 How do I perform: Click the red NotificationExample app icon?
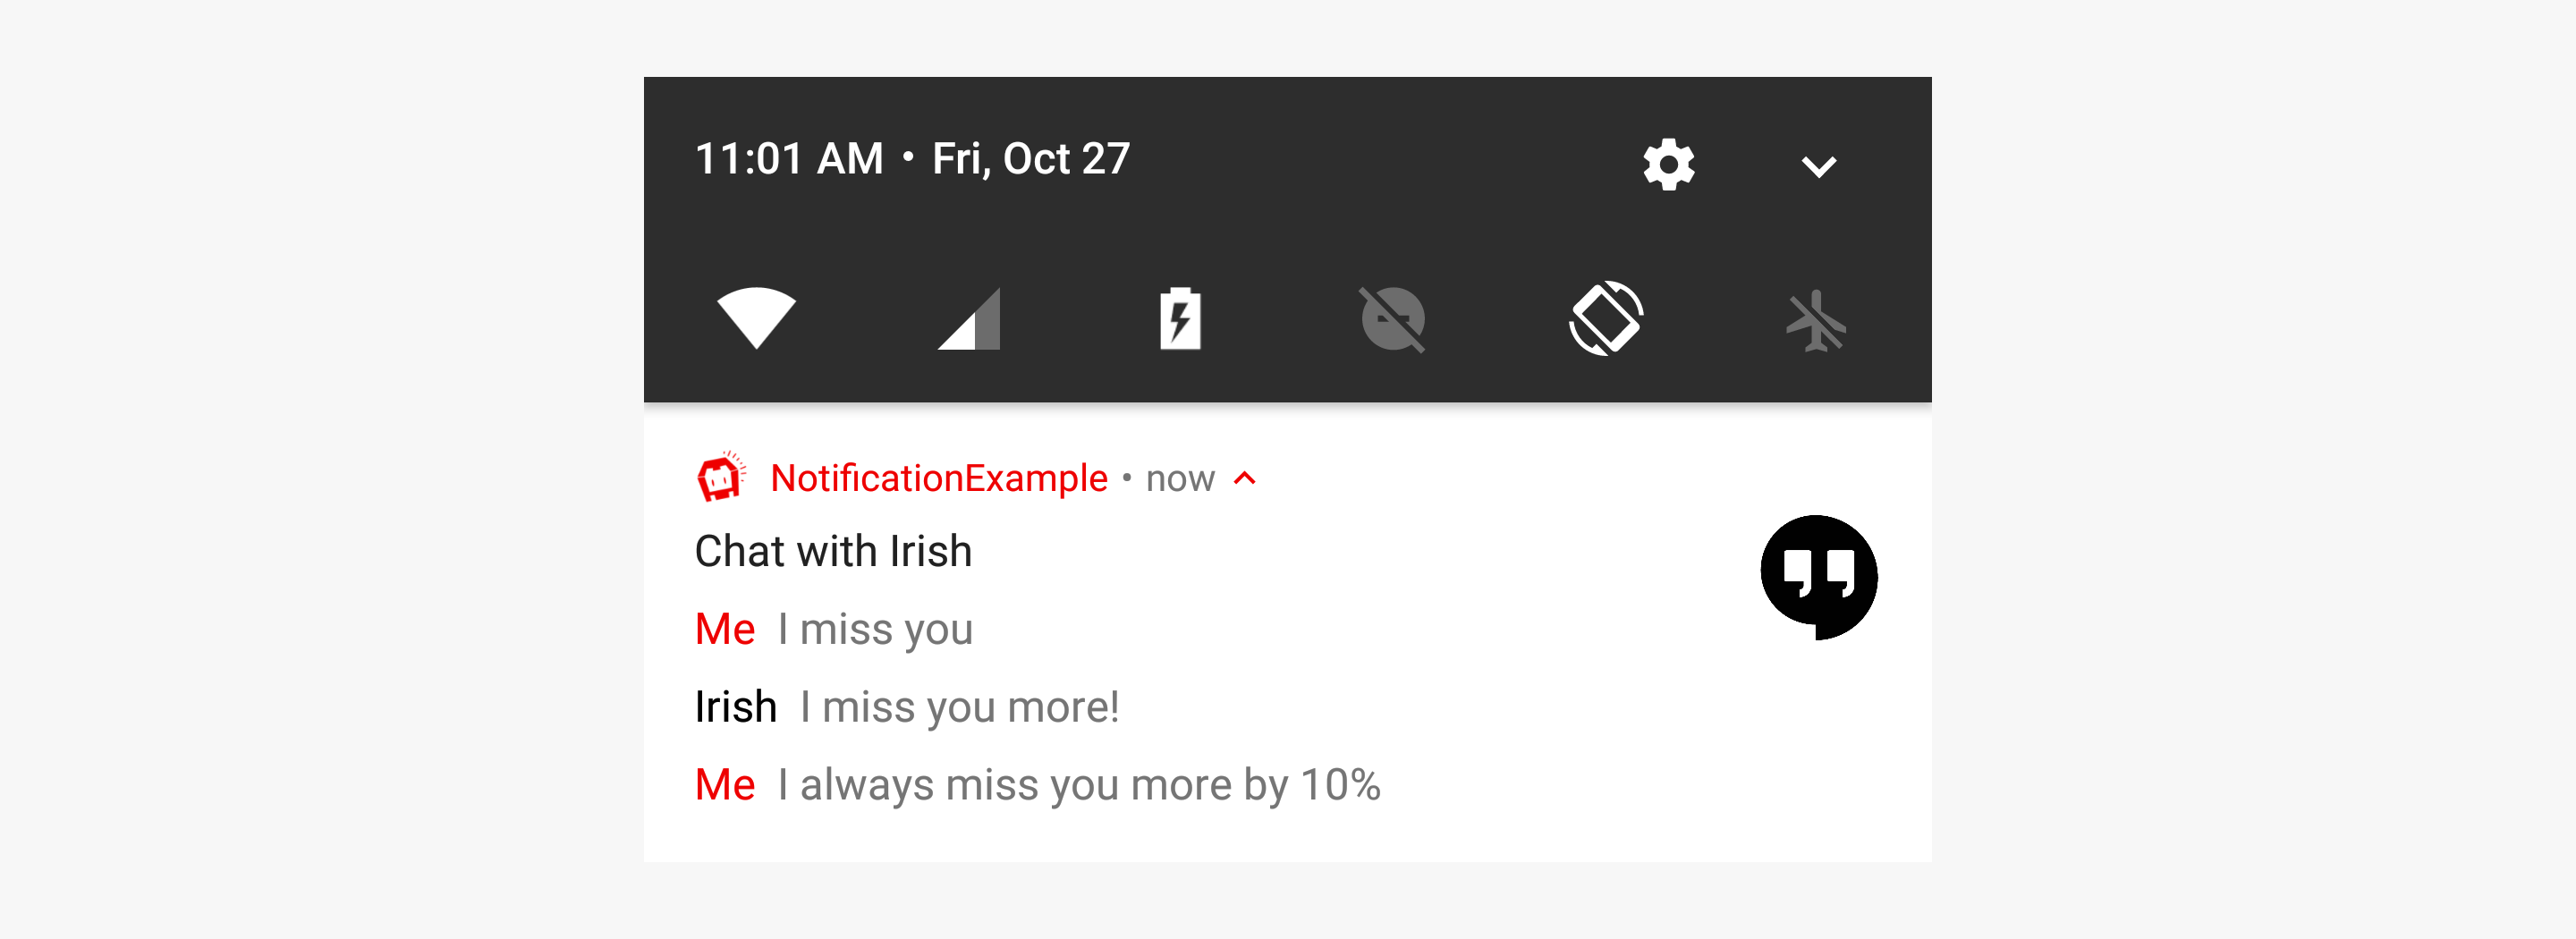720,477
